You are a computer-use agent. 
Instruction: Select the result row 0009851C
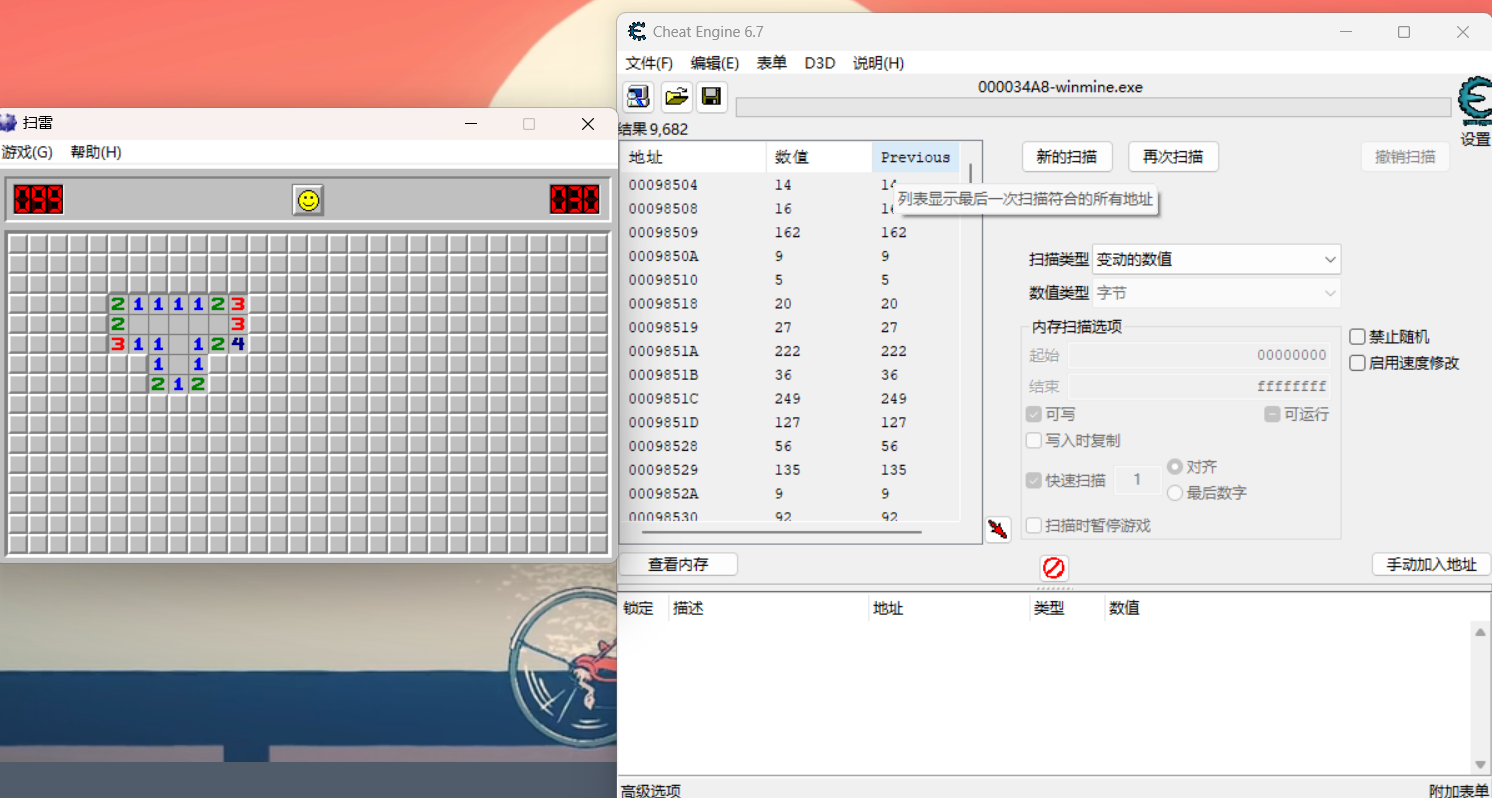pos(790,399)
